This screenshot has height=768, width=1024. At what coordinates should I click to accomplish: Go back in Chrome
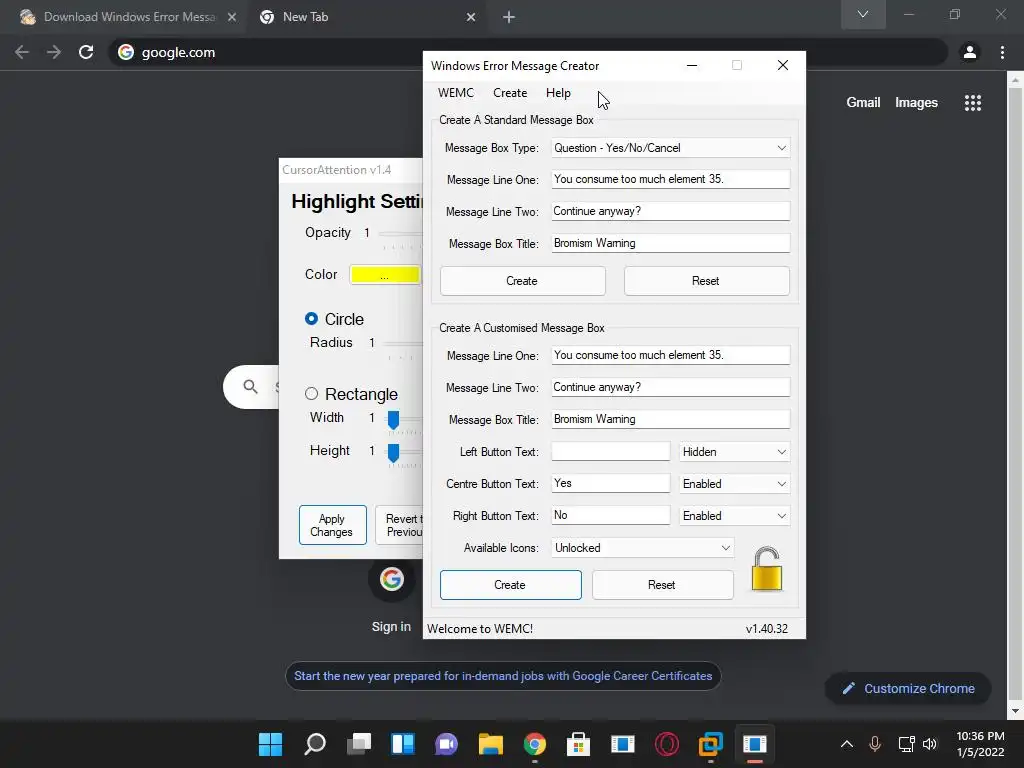(x=22, y=52)
